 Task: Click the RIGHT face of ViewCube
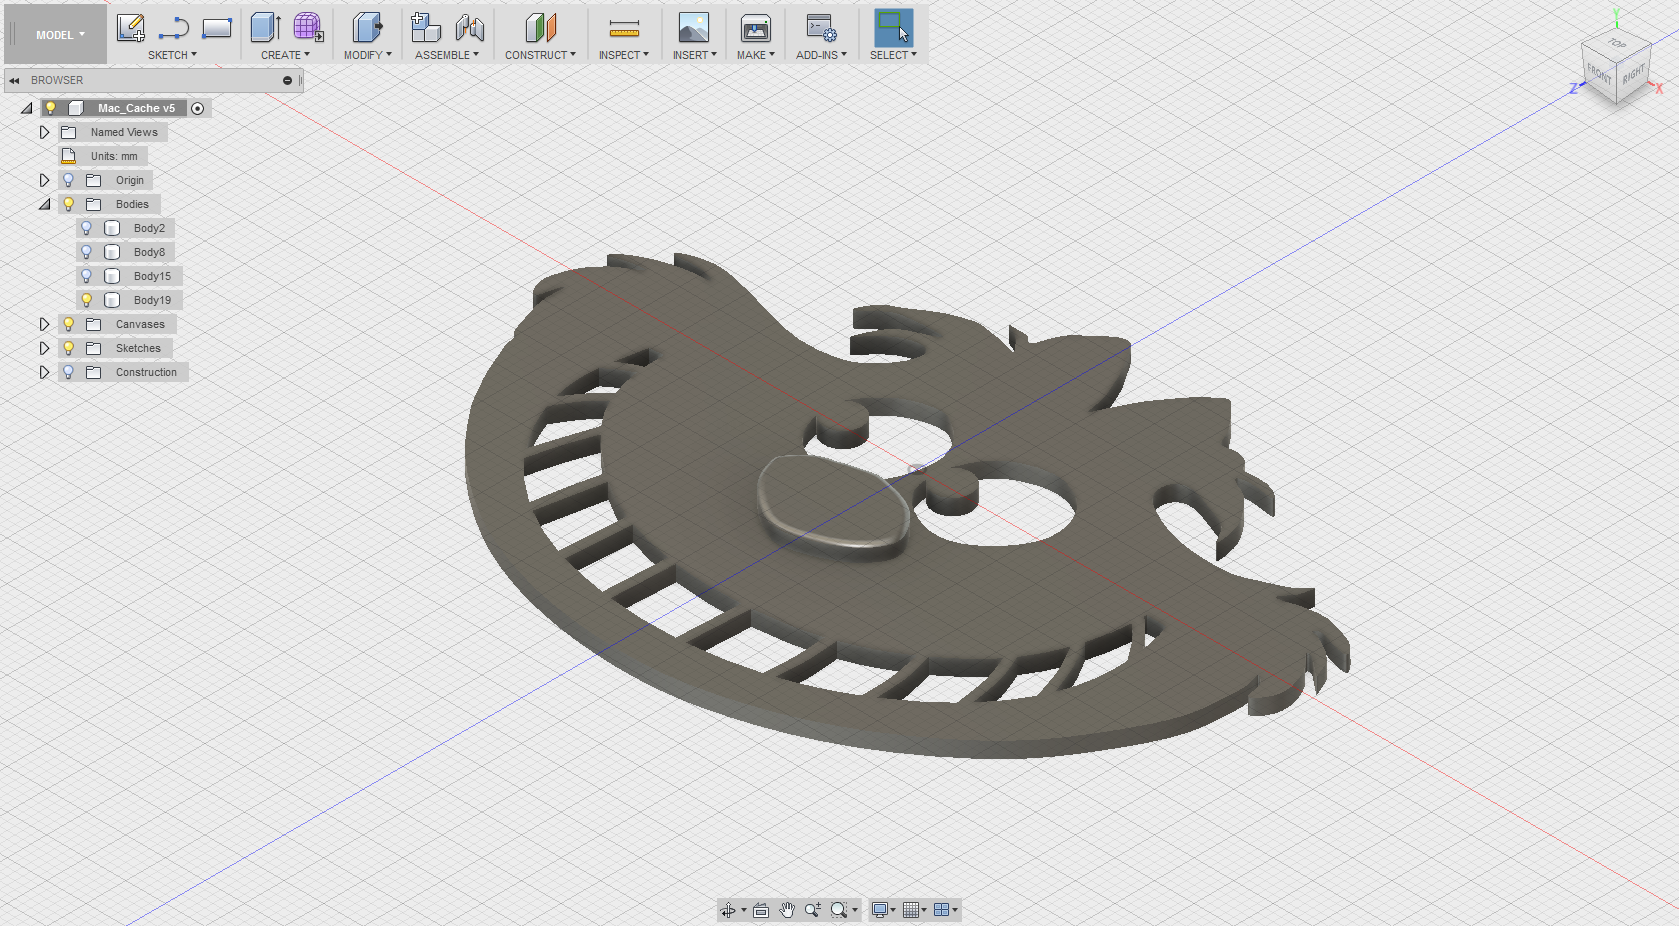click(1633, 75)
